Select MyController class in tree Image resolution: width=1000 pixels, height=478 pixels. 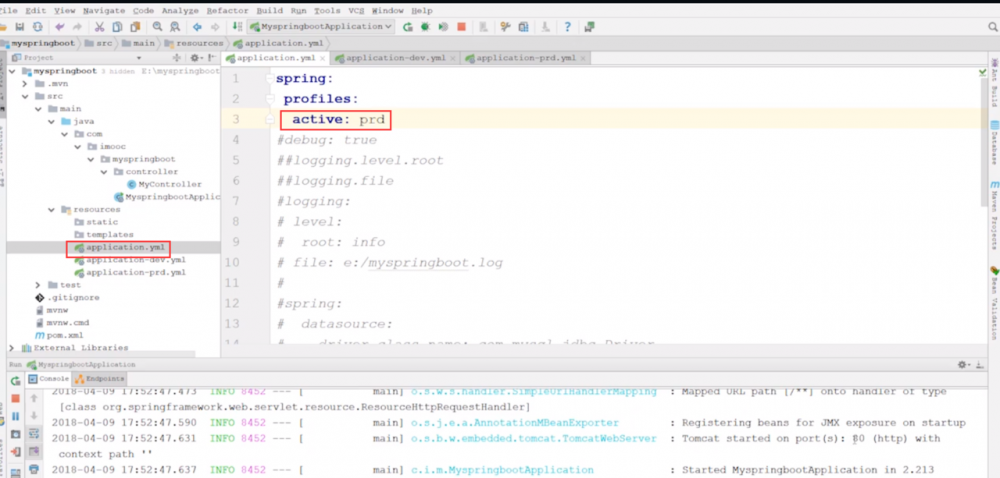tap(165, 184)
